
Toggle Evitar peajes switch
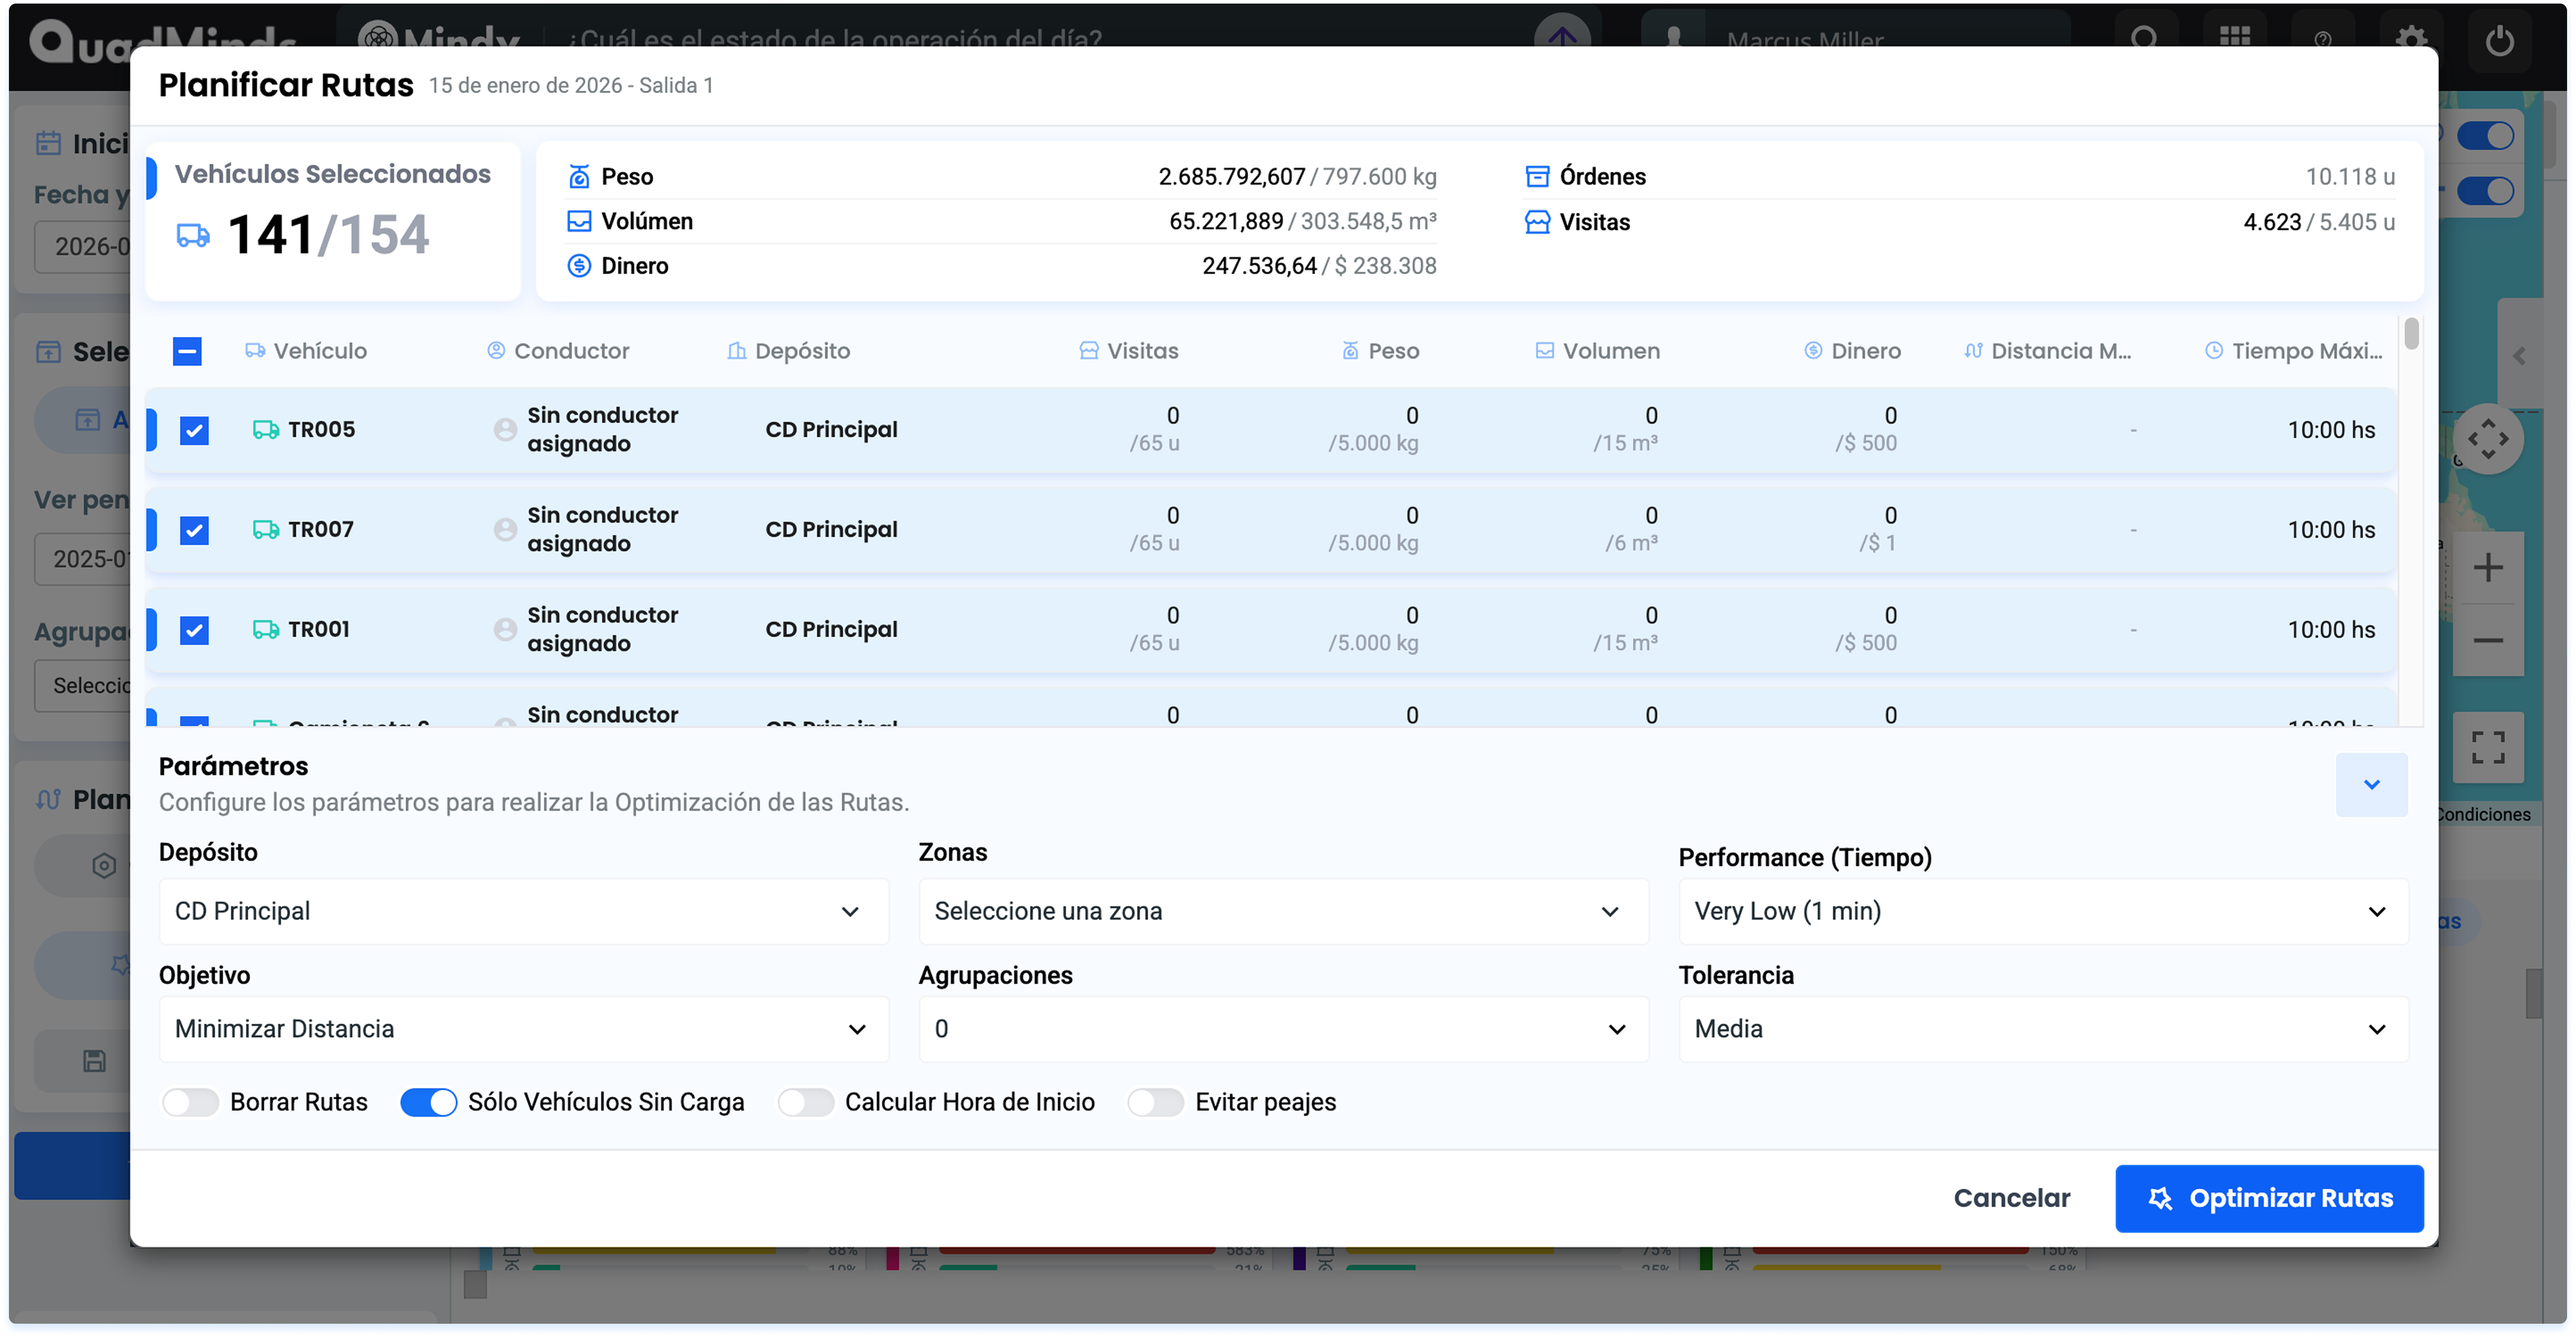[x=1155, y=1102]
